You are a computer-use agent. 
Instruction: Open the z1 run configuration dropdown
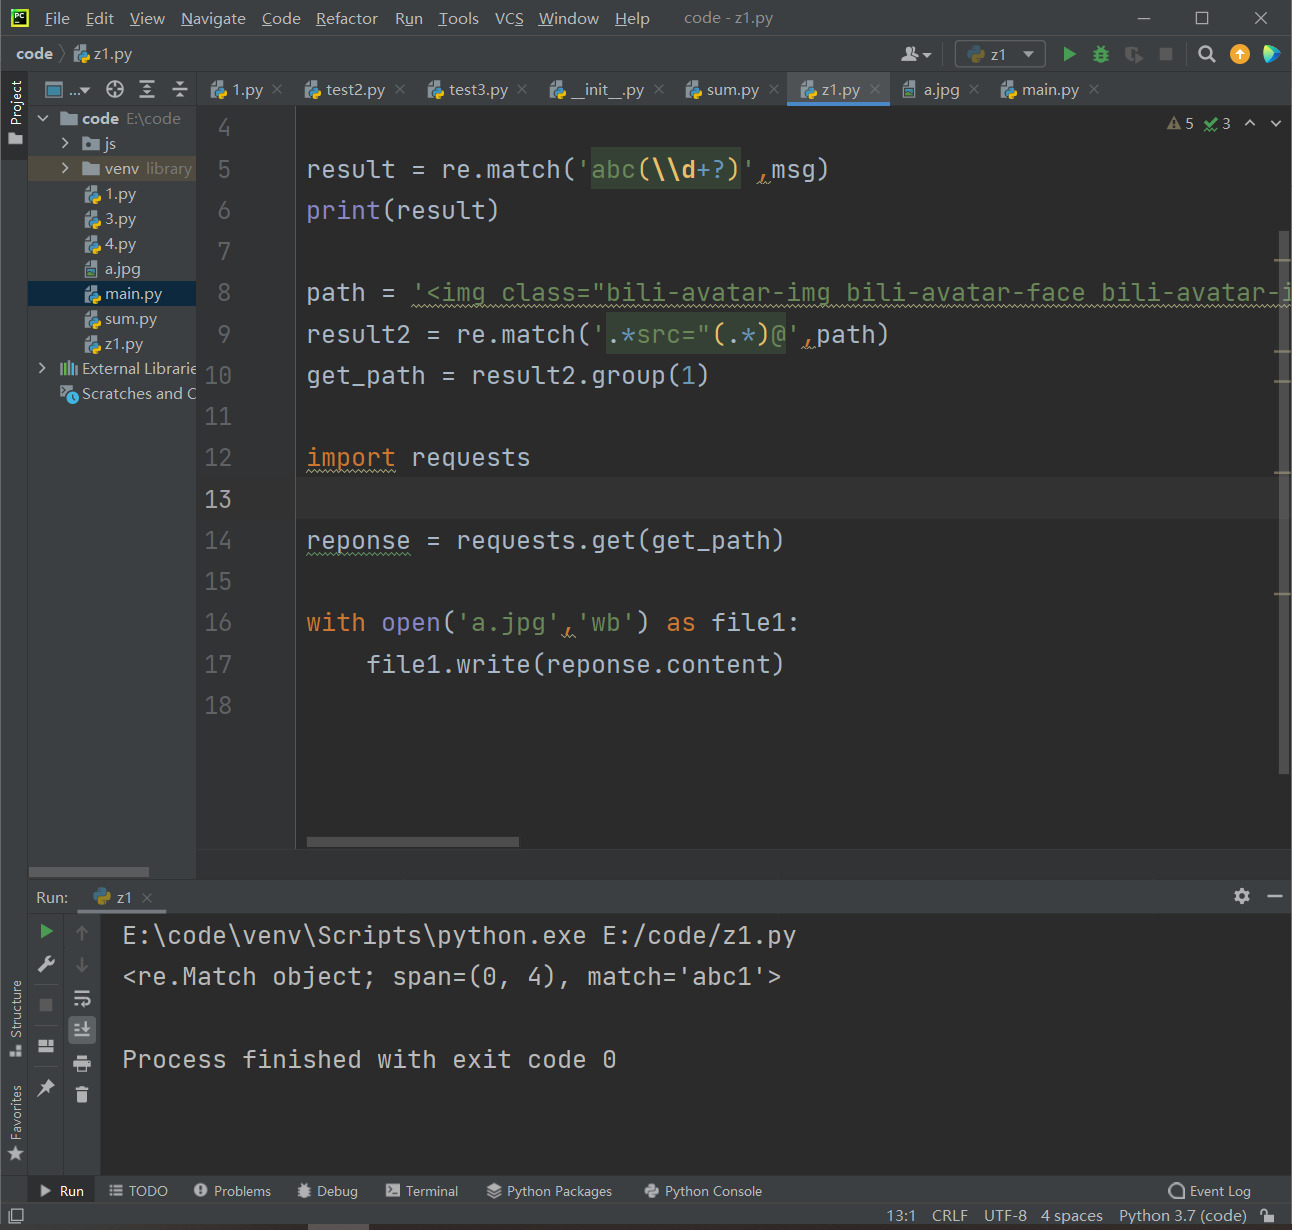pyautogui.click(x=1000, y=54)
